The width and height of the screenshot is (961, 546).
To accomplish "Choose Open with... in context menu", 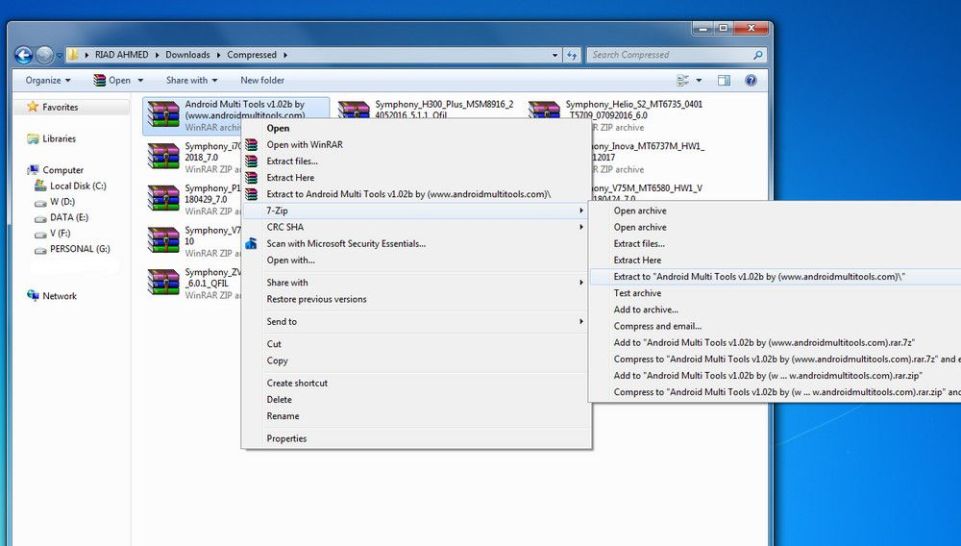I will pos(417,261).
